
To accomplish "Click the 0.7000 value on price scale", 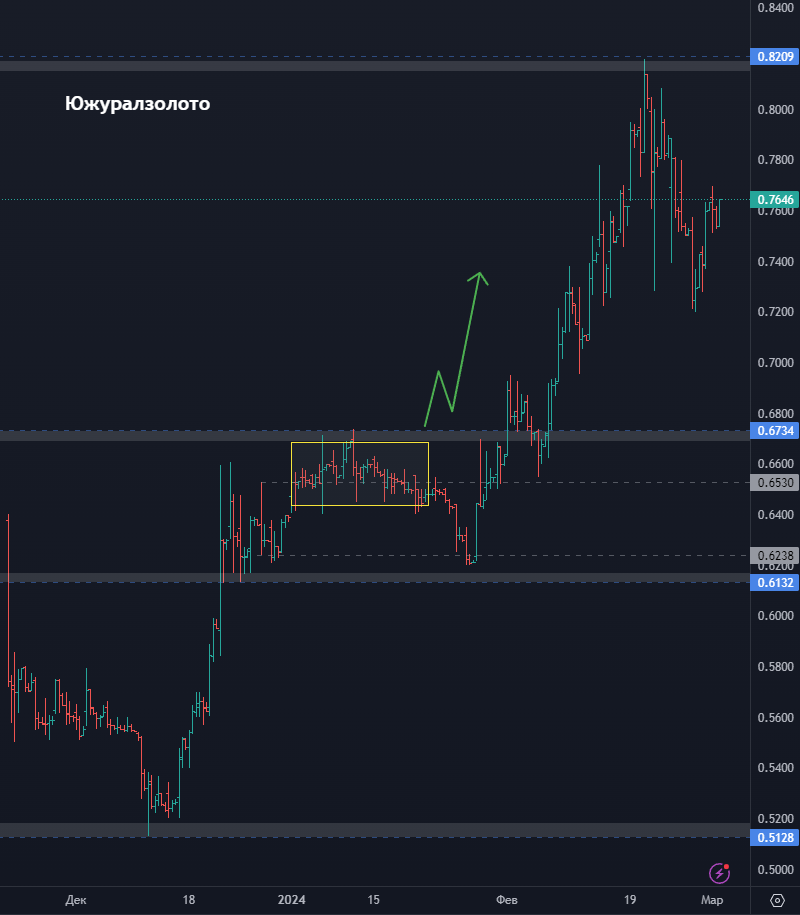I will (x=775, y=362).
